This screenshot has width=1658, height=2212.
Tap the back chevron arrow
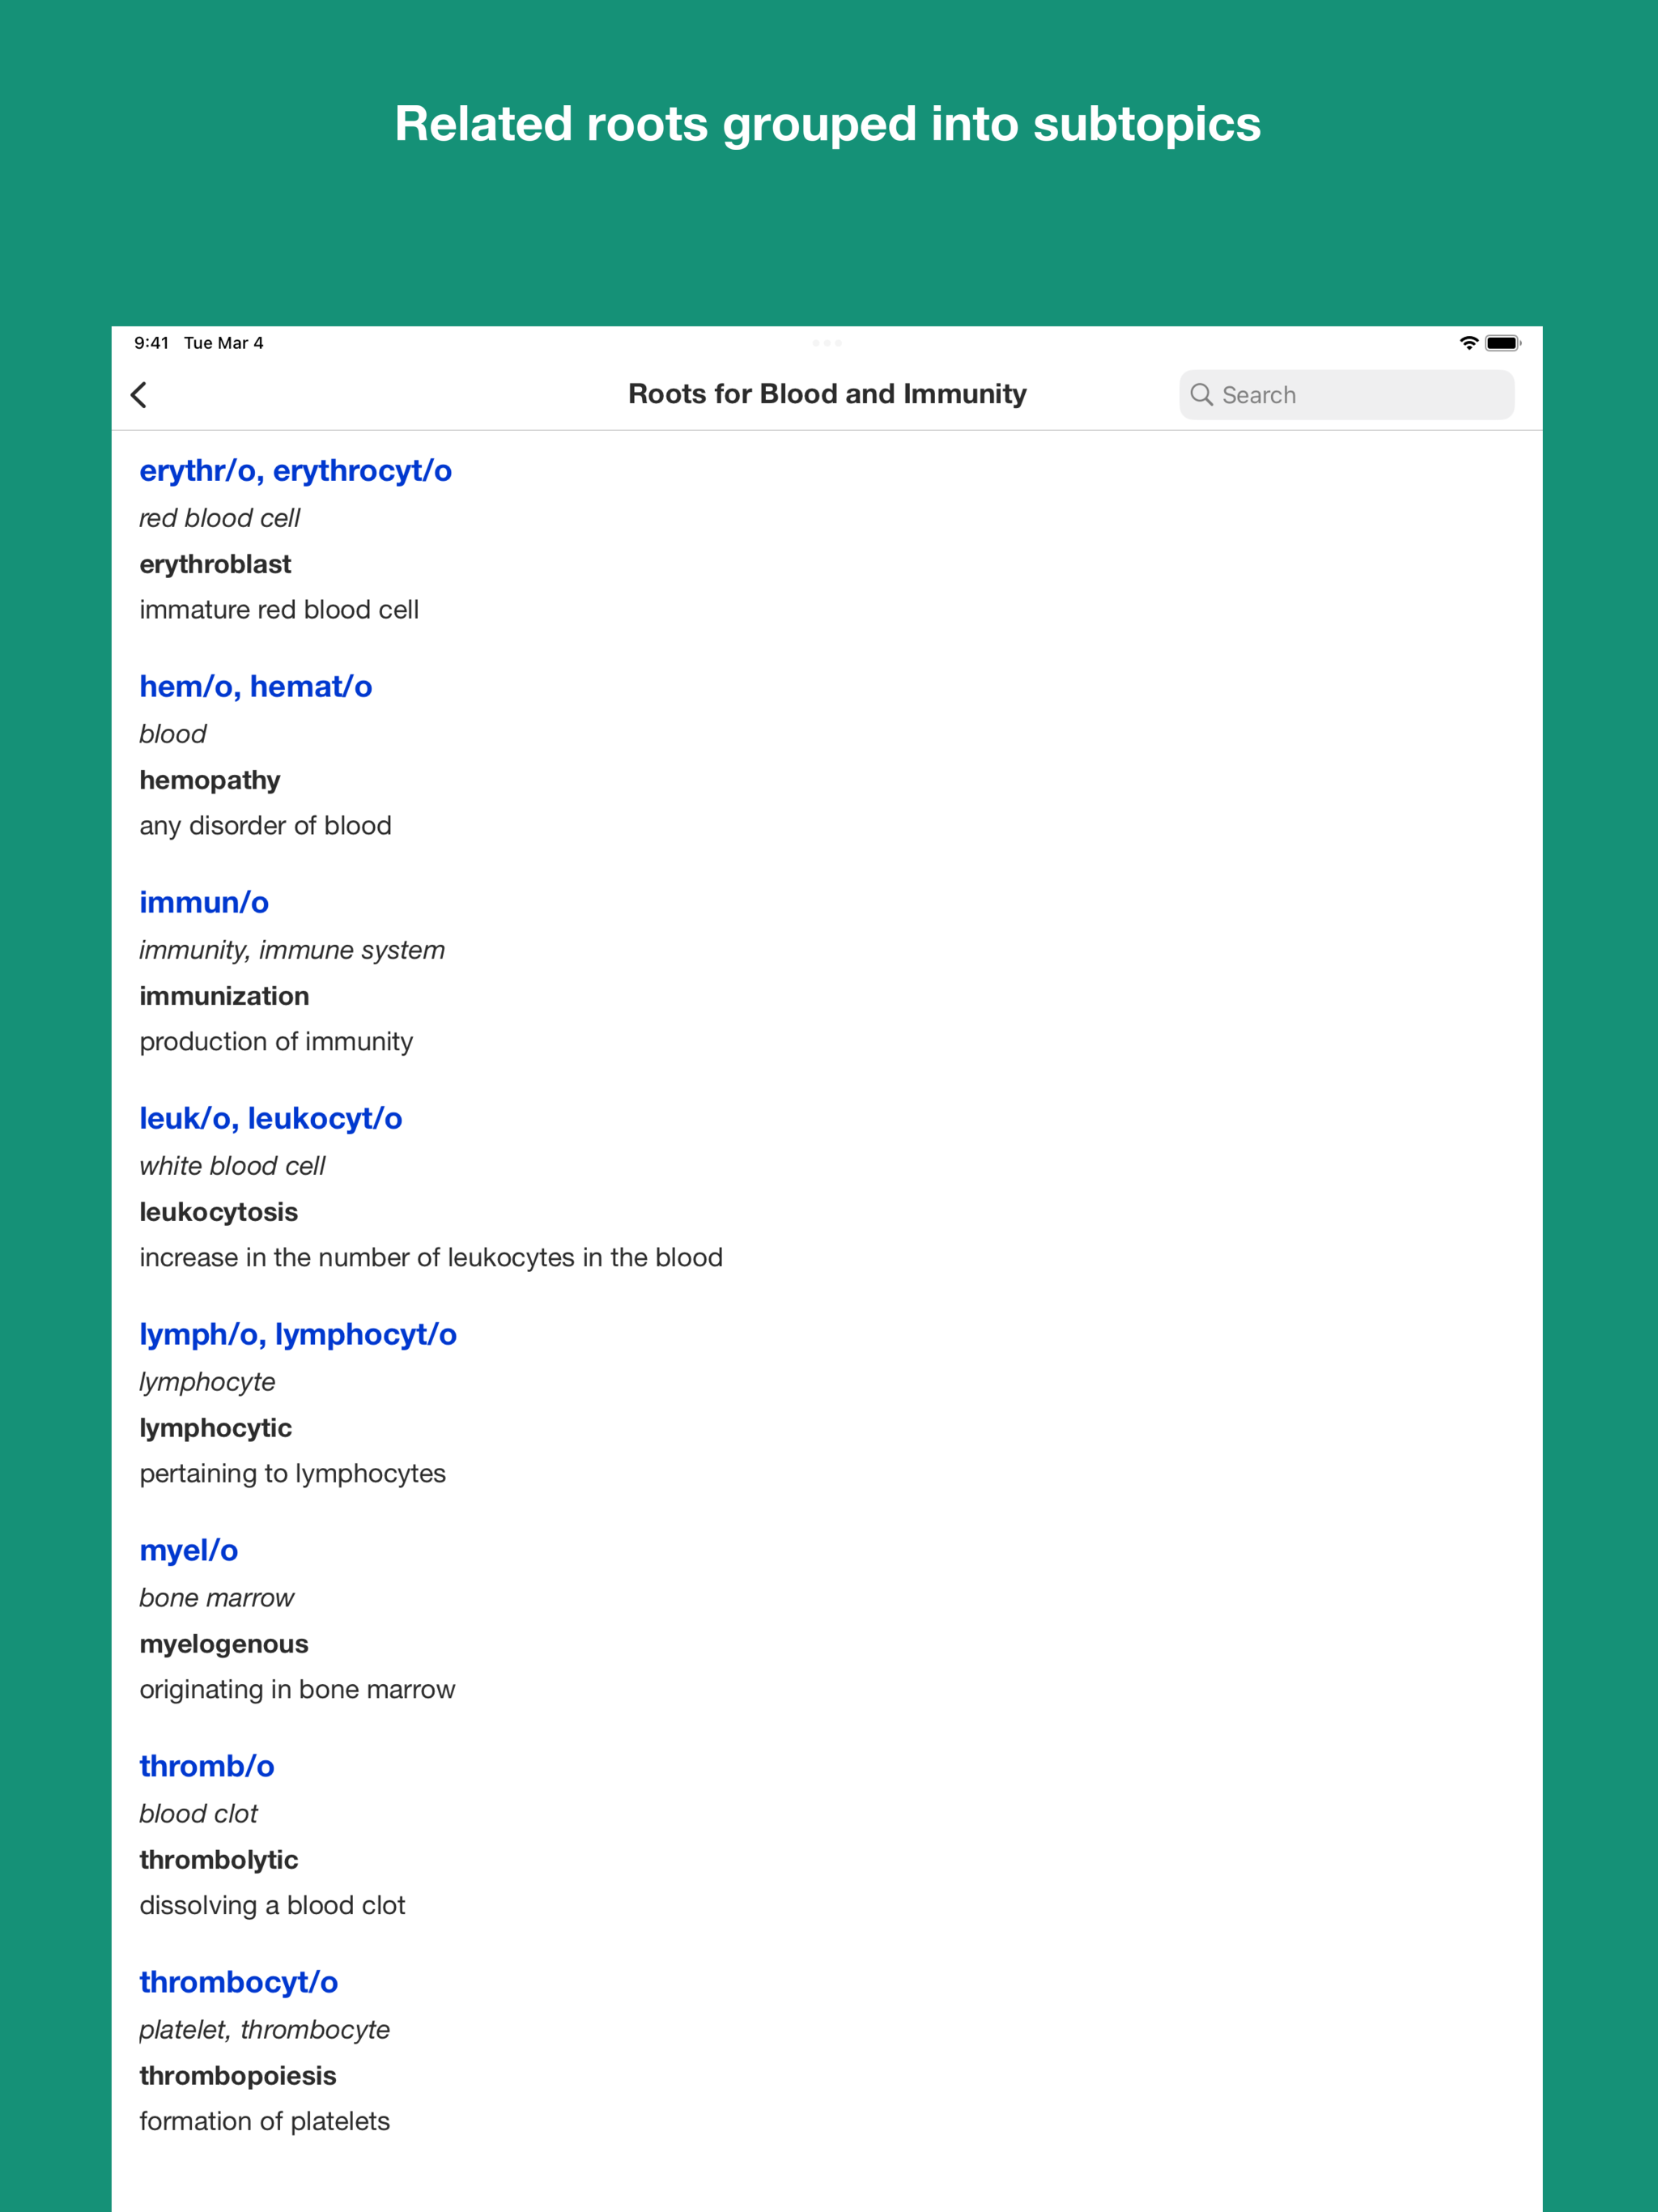coord(139,395)
